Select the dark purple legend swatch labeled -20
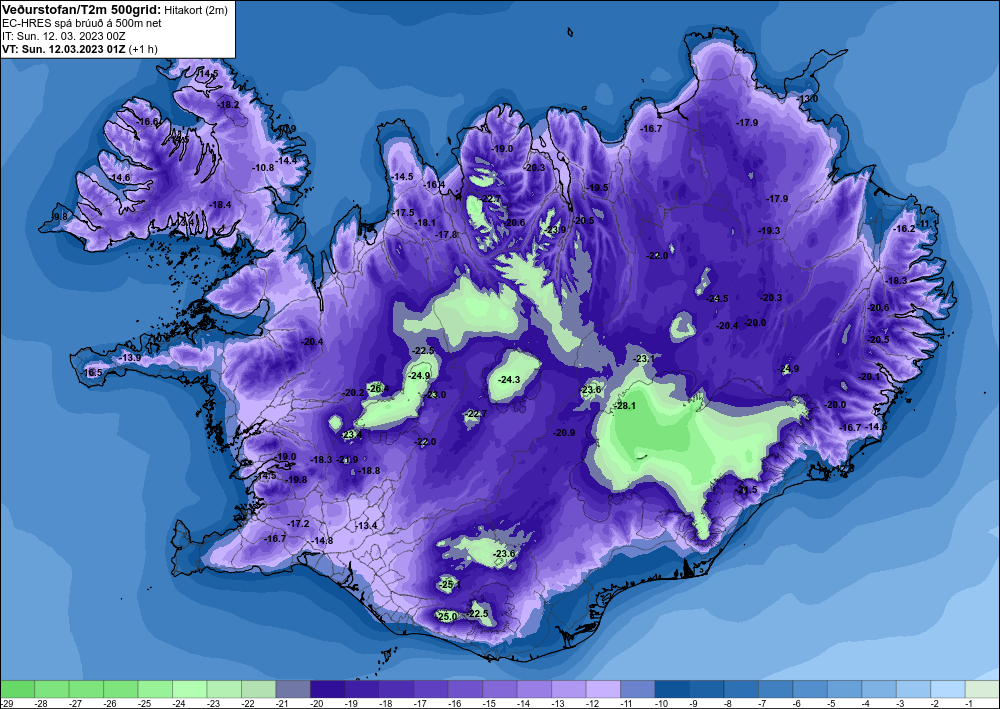The height and width of the screenshot is (709, 1000). (x=327, y=689)
